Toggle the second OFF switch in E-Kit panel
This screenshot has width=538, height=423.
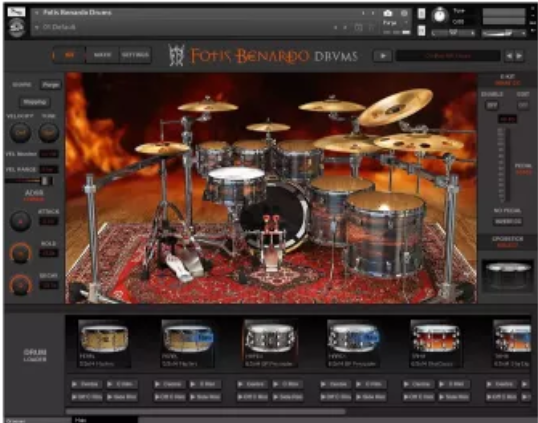click(523, 105)
